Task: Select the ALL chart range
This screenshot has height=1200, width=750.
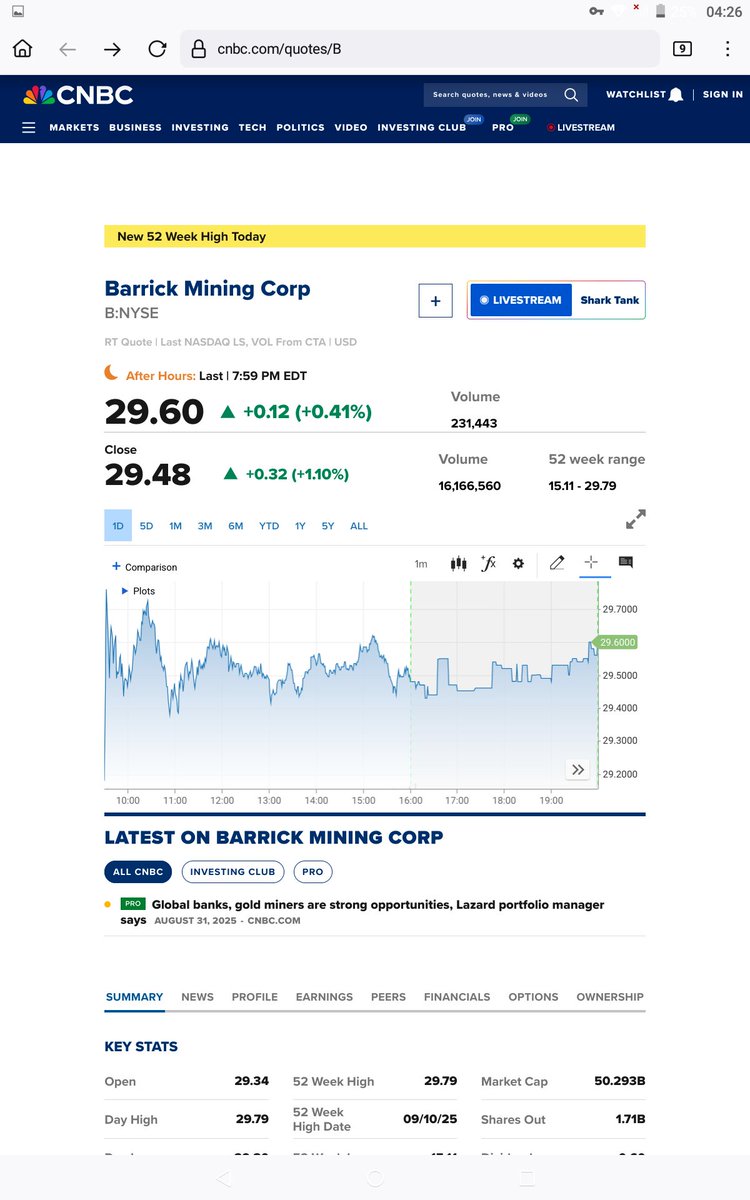Action: pyautogui.click(x=359, y=526)
